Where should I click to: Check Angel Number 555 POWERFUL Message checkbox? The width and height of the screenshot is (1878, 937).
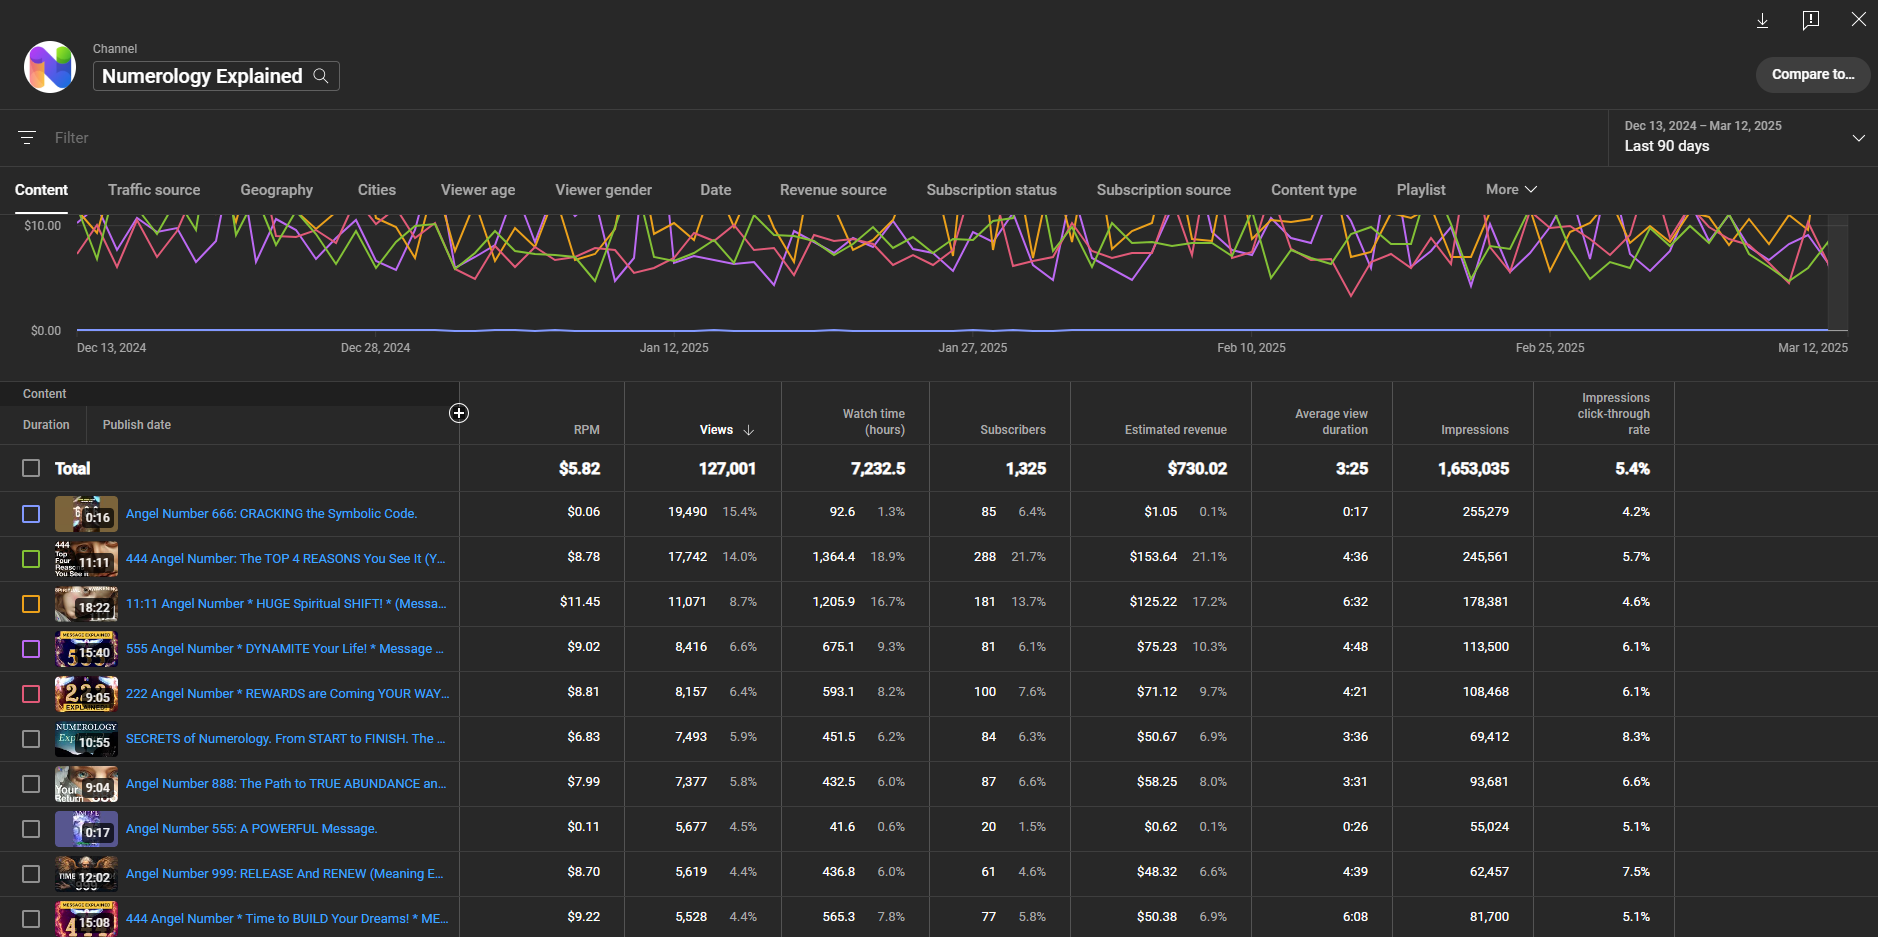[31, 829]
